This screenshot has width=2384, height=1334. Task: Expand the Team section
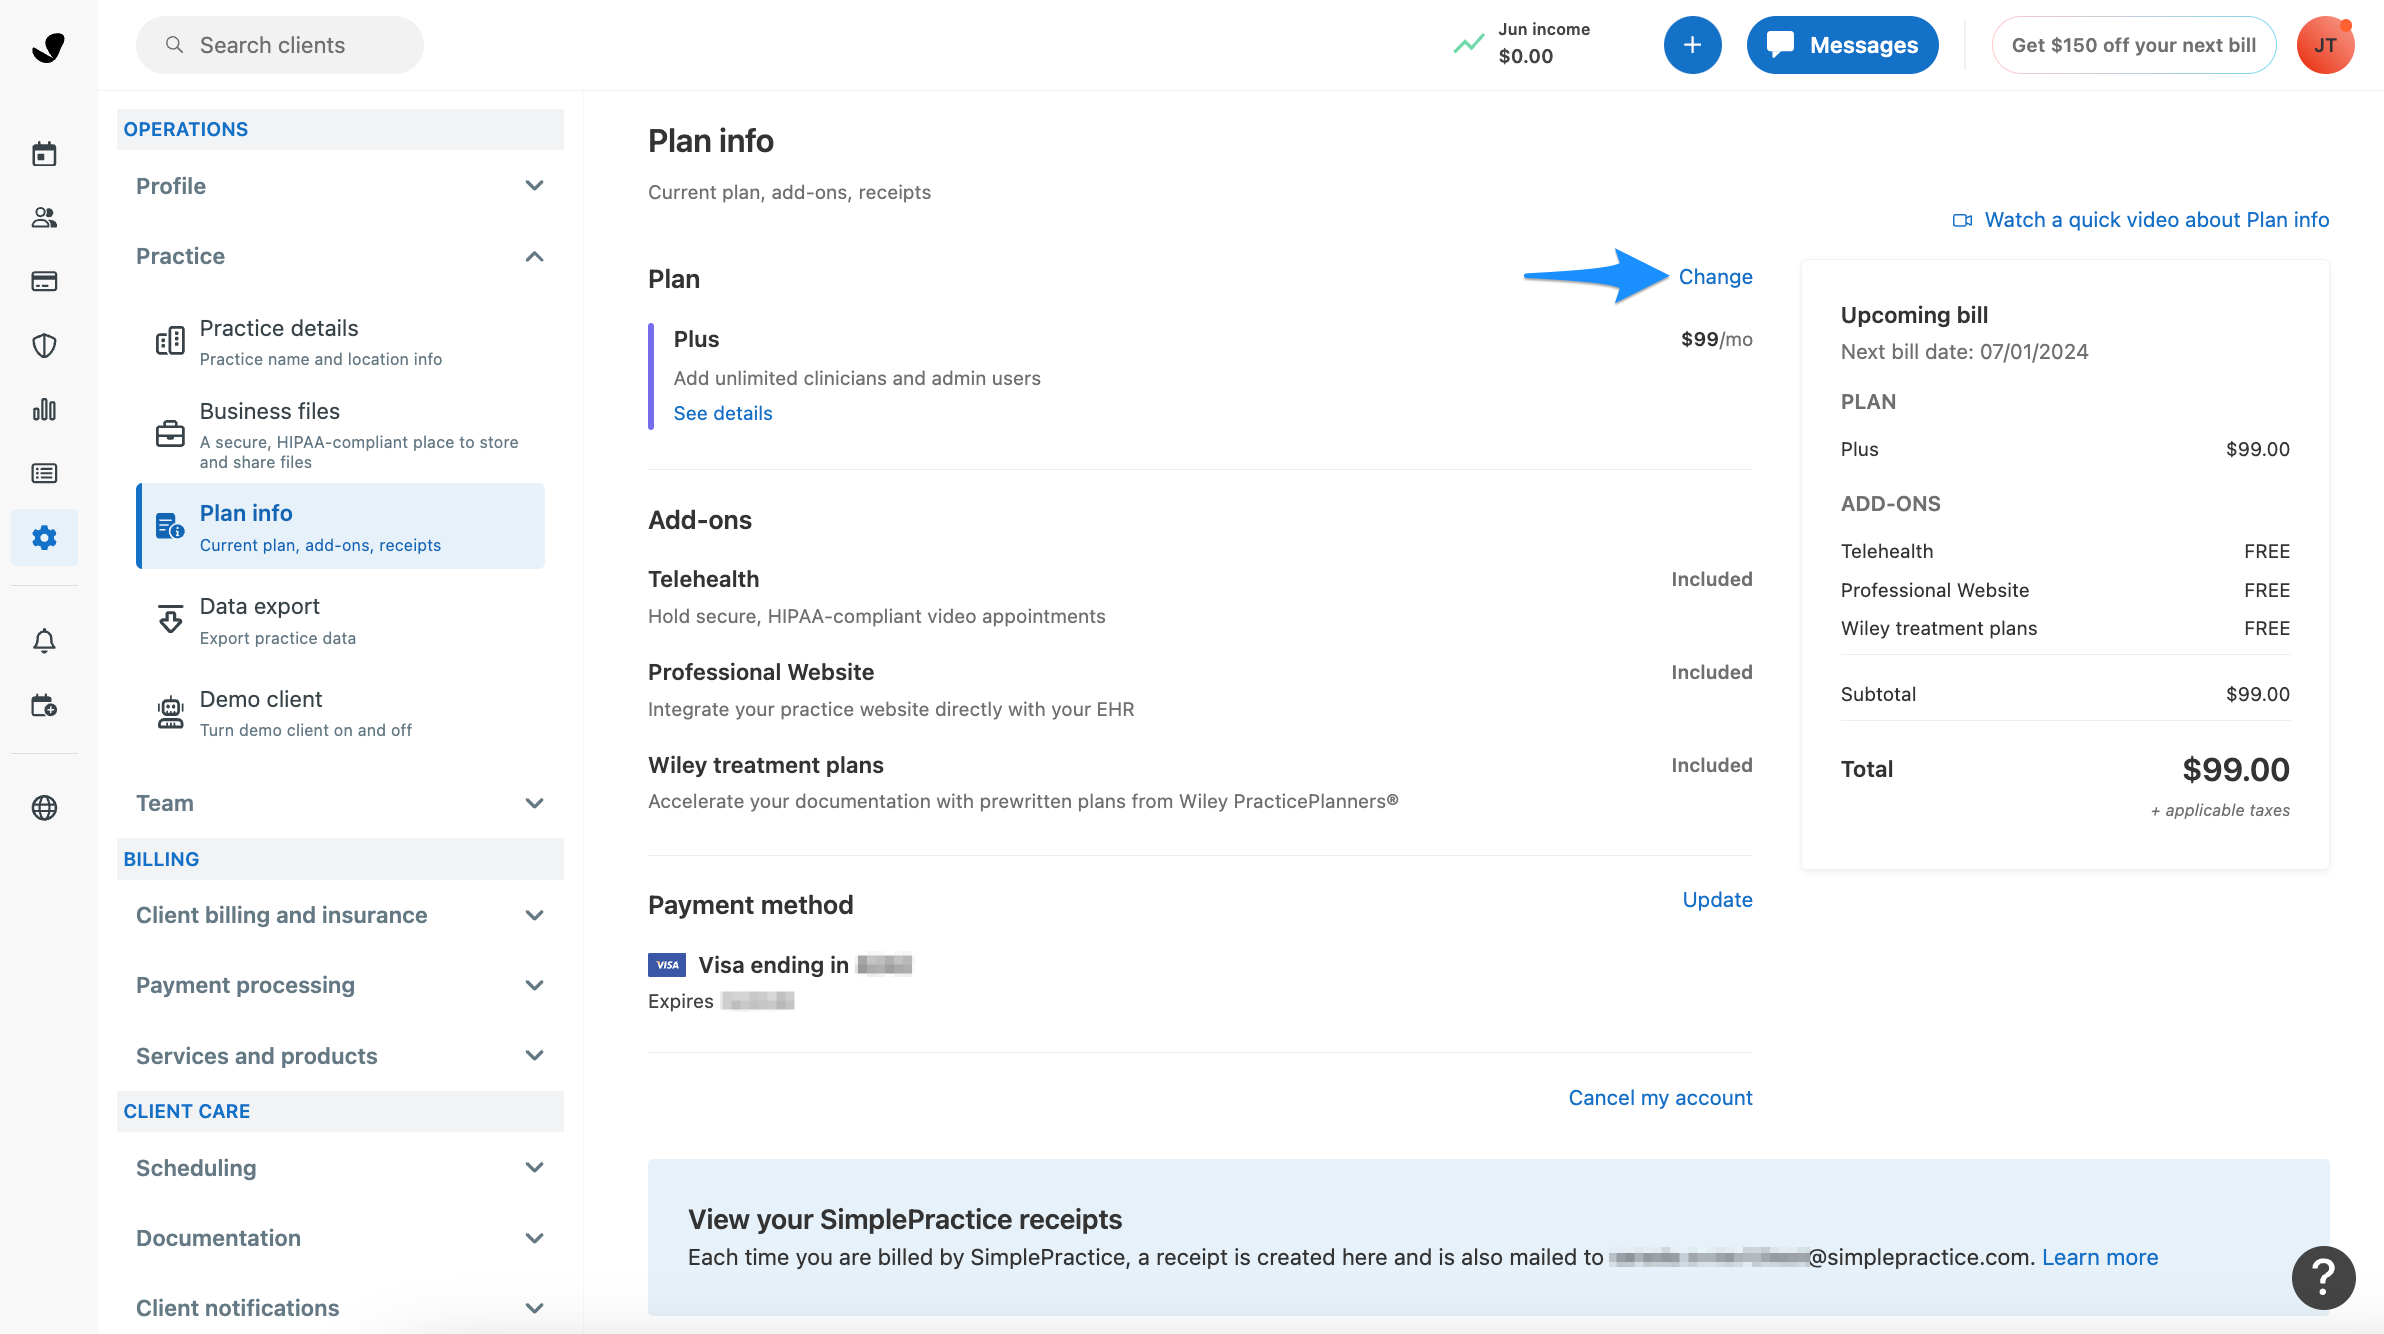340,803
